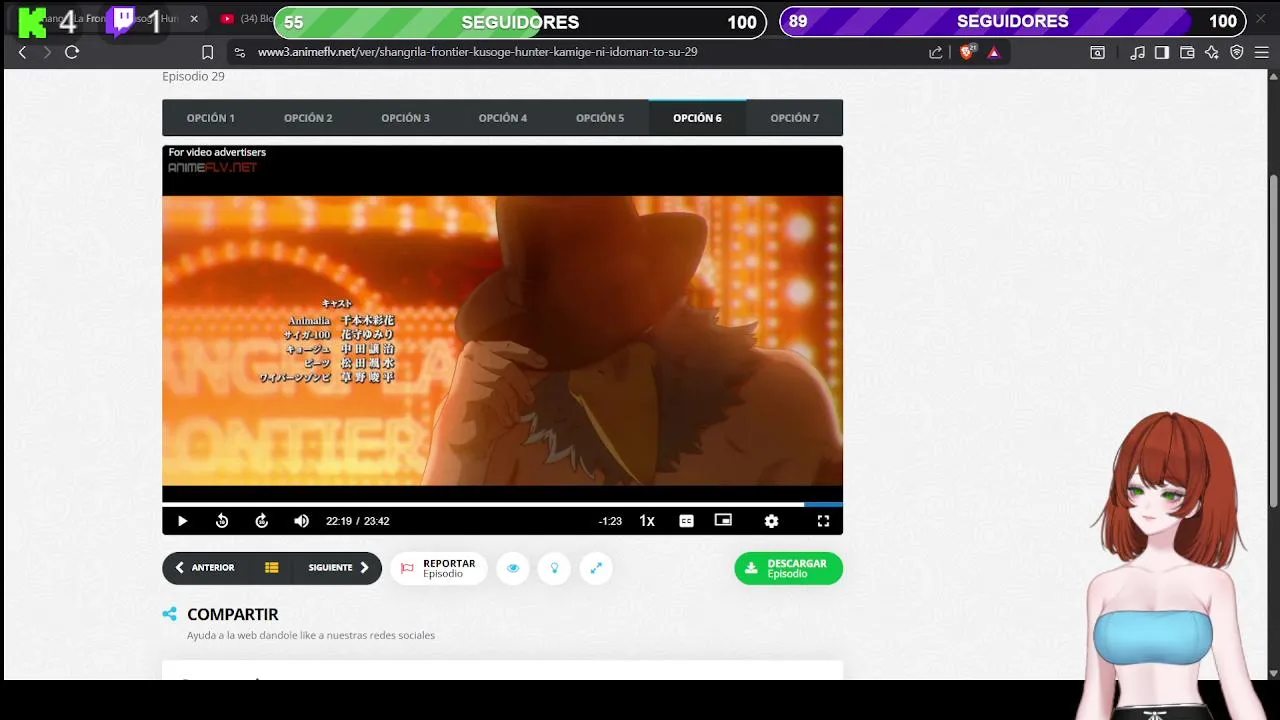1280x720 pixels.
Task: Open site settings icon left of the URL
Action: [239, 52]
